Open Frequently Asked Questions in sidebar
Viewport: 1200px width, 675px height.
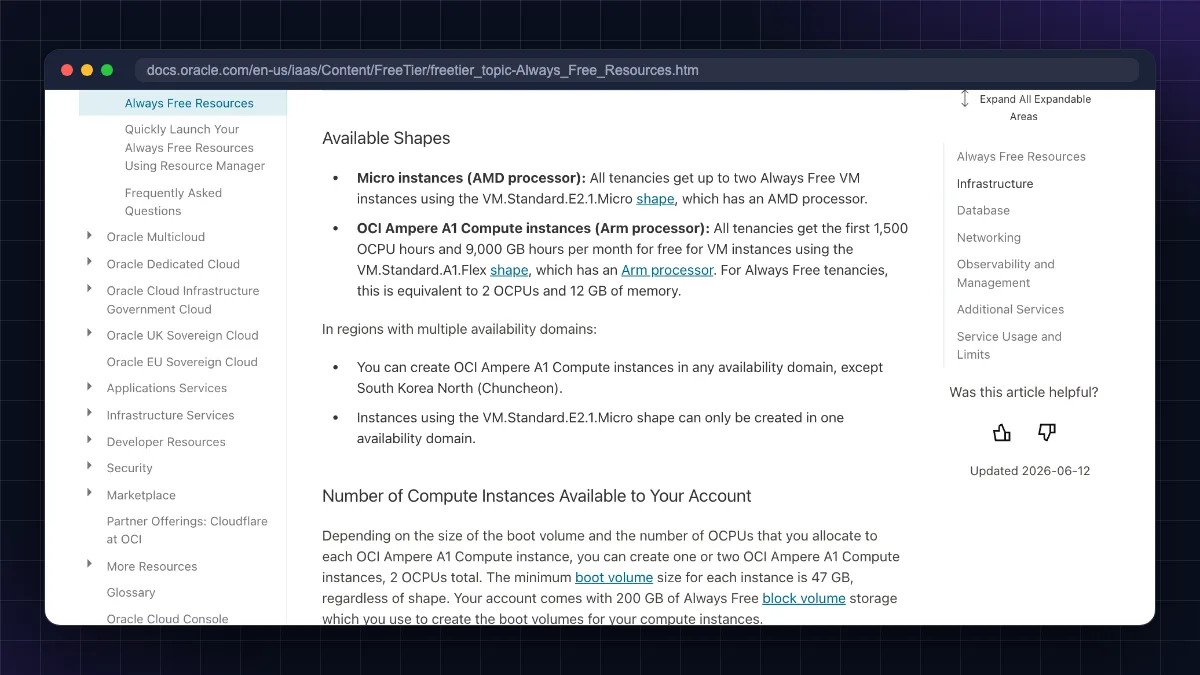(x=173, y=202)
